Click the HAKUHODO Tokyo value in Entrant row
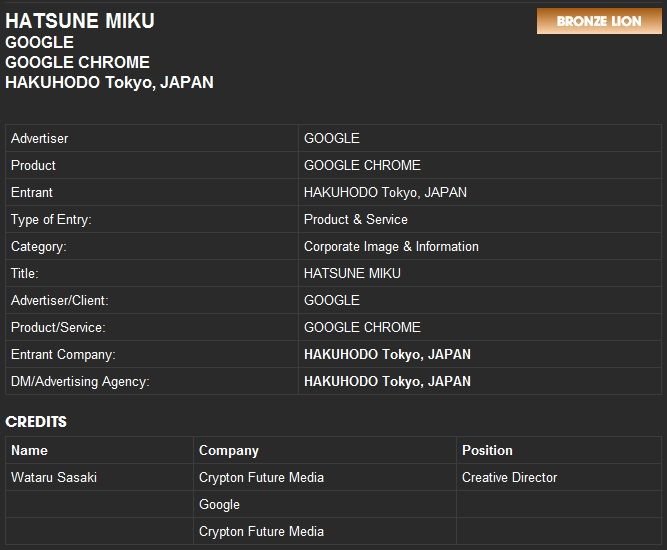Viewport: 667px width, 550px height. click(385, 192)
